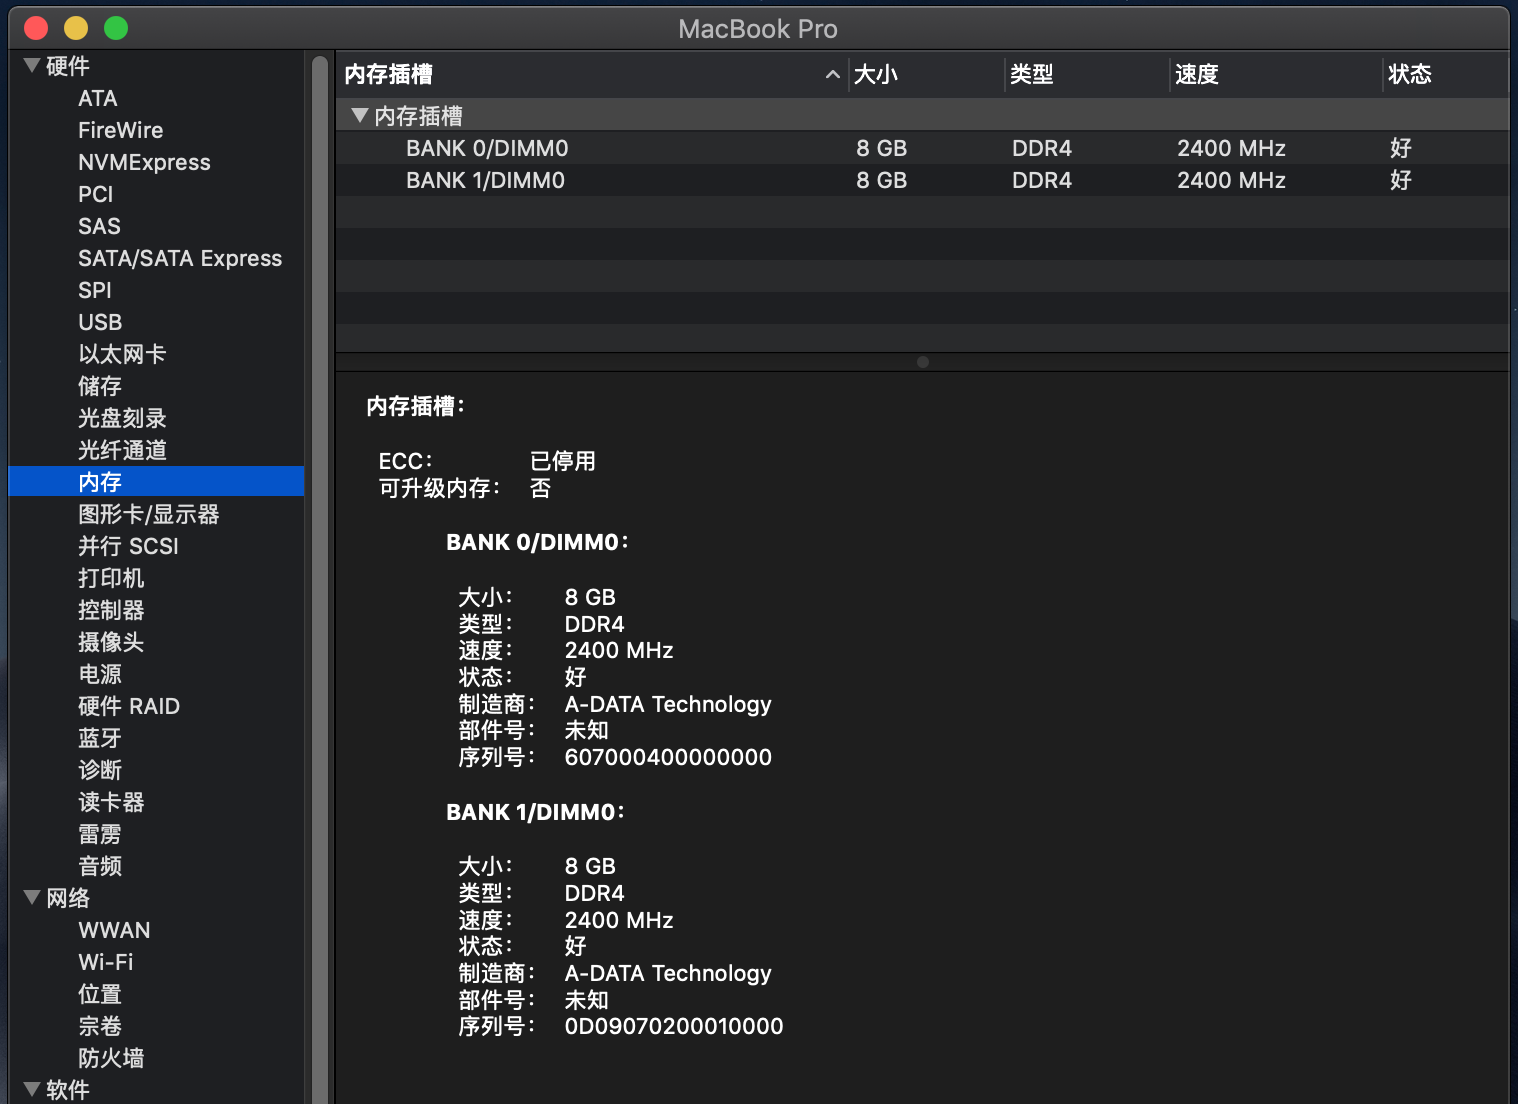The width and height of the screenshot is (1518, 1104).
Task: Open 打印机 printers entry
Action: click(x=111, y=578)
